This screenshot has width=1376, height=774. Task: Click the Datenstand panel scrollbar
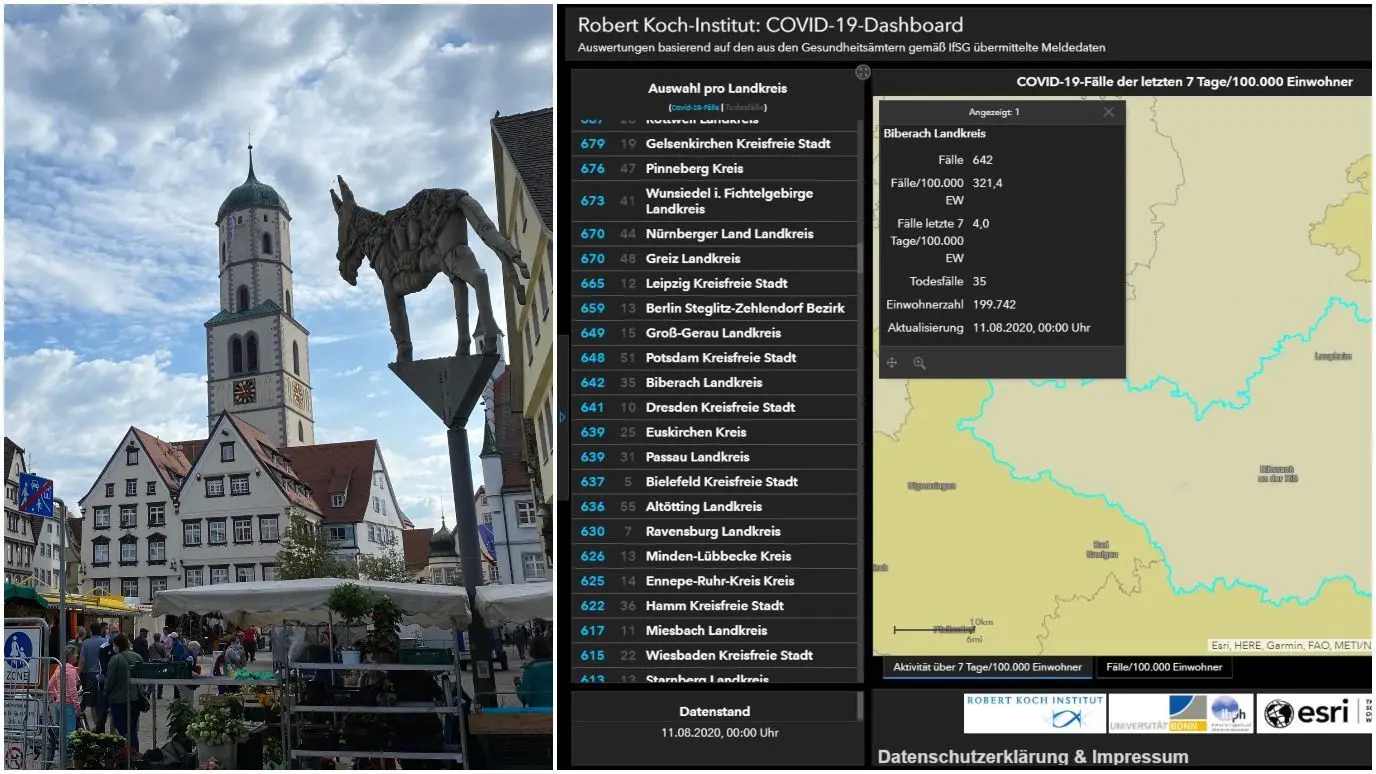860,706
